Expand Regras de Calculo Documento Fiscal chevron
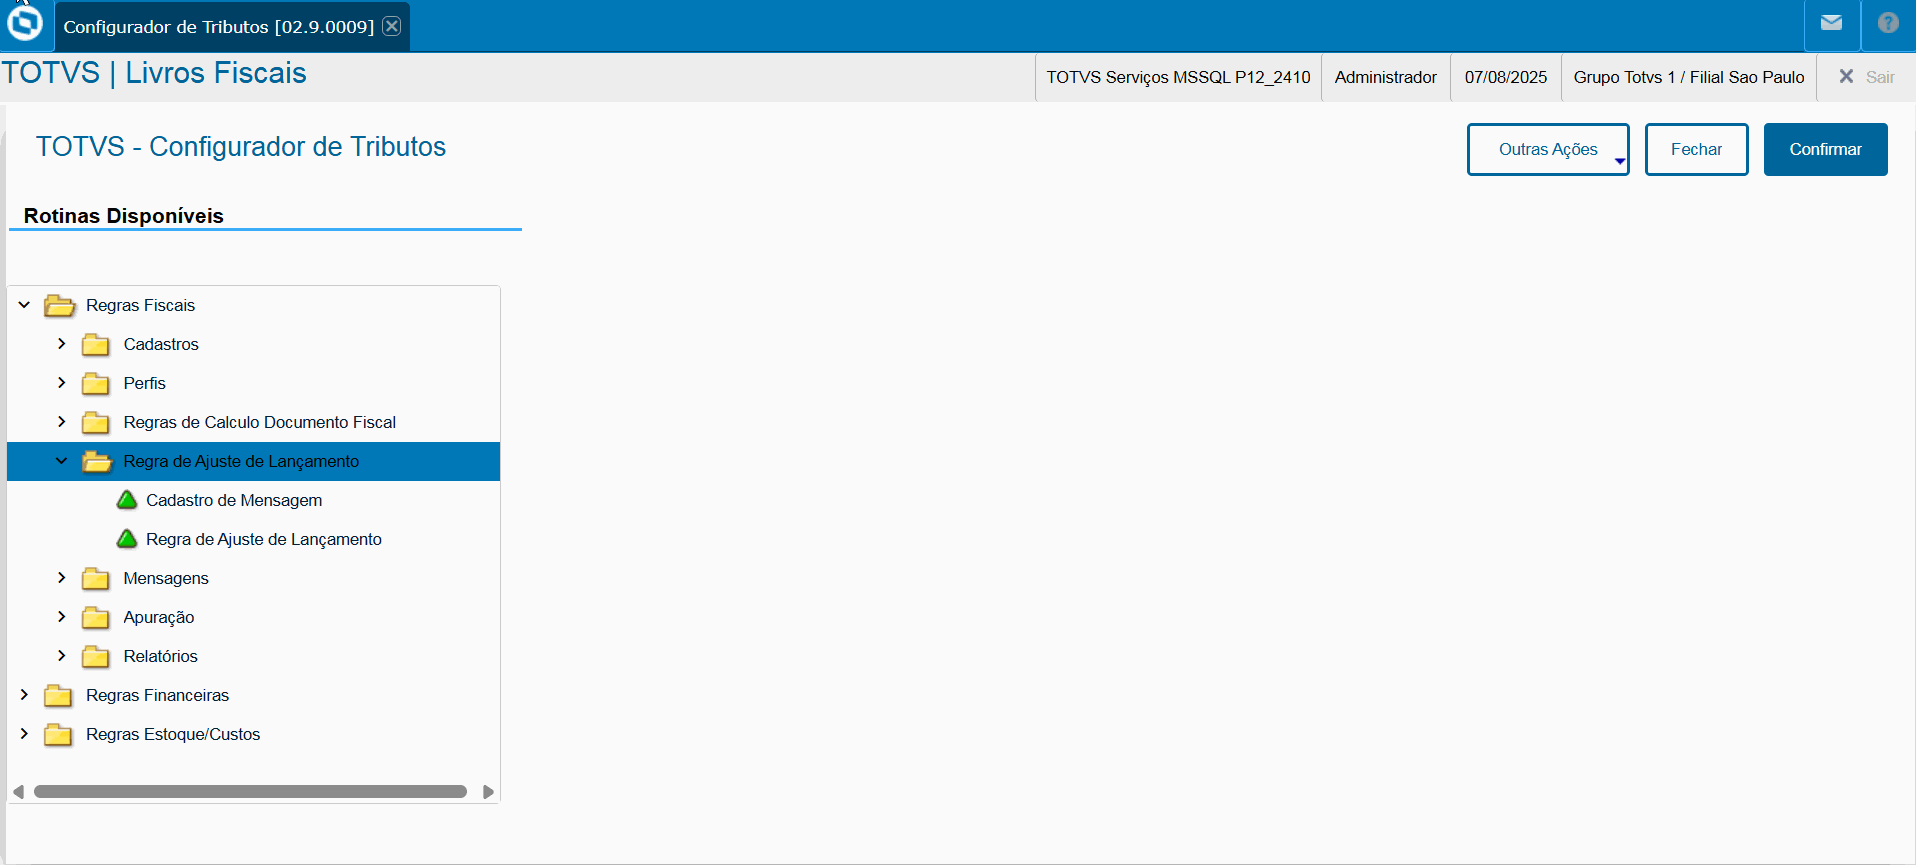1916x865 pixels. tap(62, 421)
